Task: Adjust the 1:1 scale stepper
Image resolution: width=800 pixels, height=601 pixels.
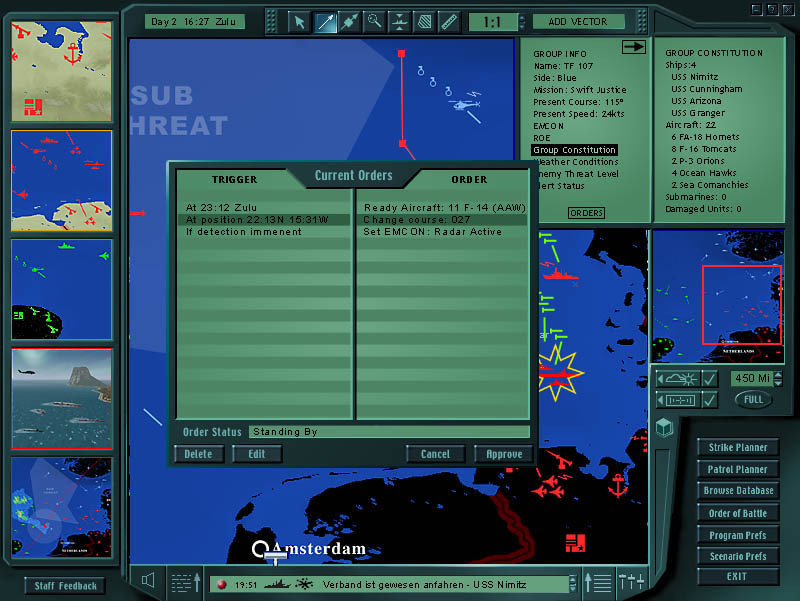Action: point(521,22)
